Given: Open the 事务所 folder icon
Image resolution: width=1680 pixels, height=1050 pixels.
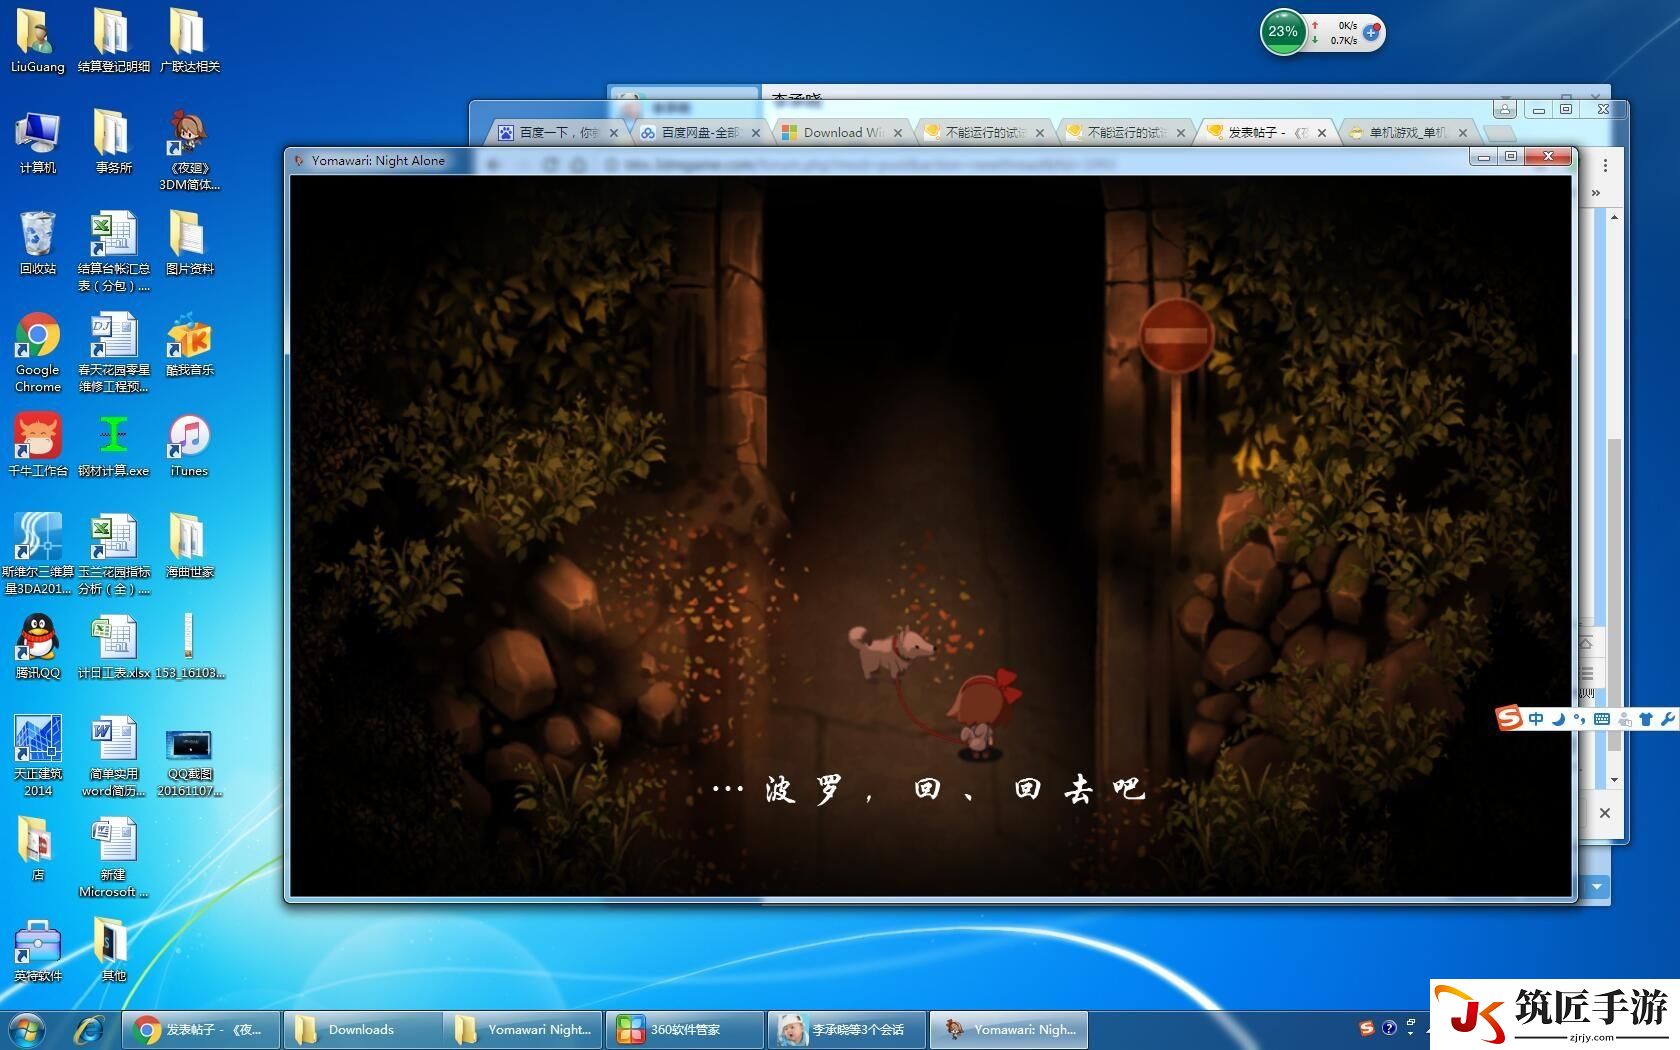Looking at the screenshot, I should [113, 142].
